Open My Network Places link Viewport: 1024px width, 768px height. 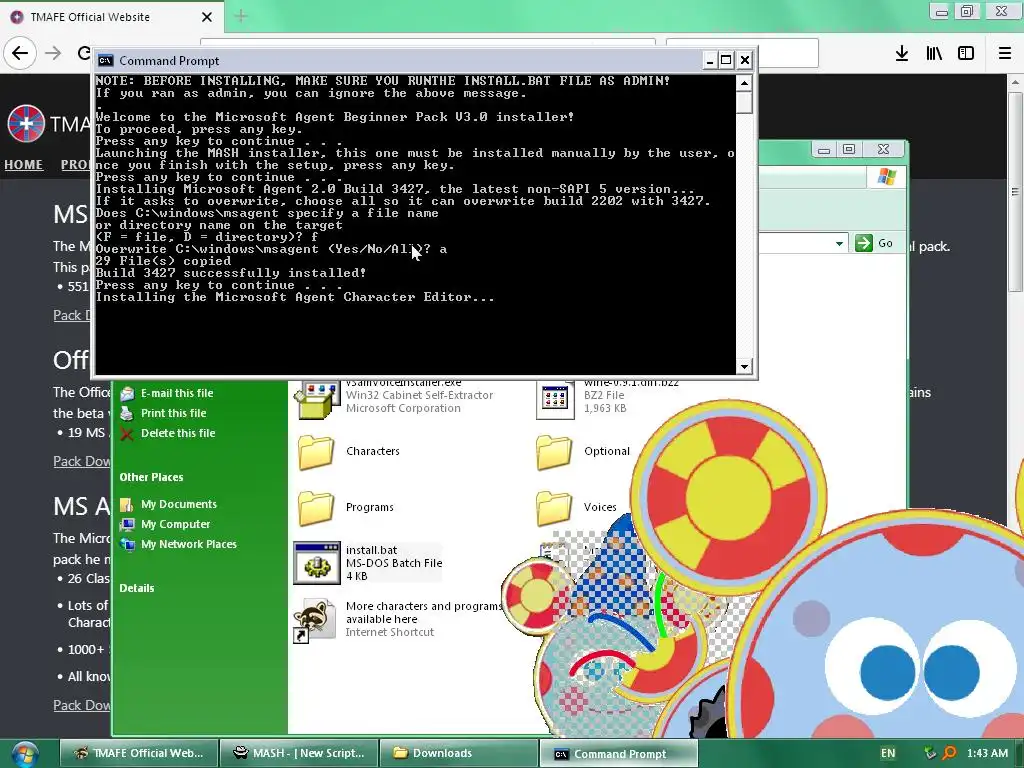pos(189,544)
